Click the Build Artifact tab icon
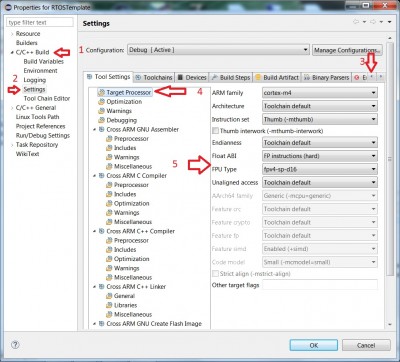The image size is (400, 362). coord(258,78)
